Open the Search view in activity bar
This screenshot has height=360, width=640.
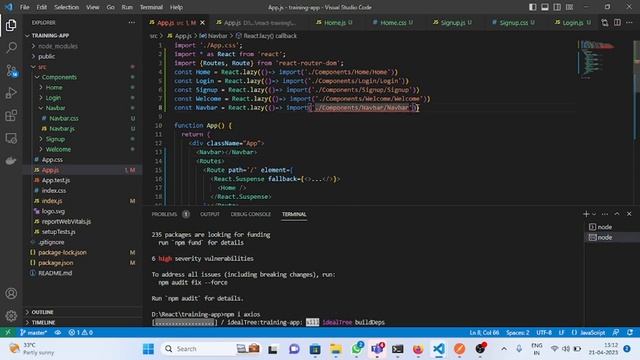tap(11, 48)
